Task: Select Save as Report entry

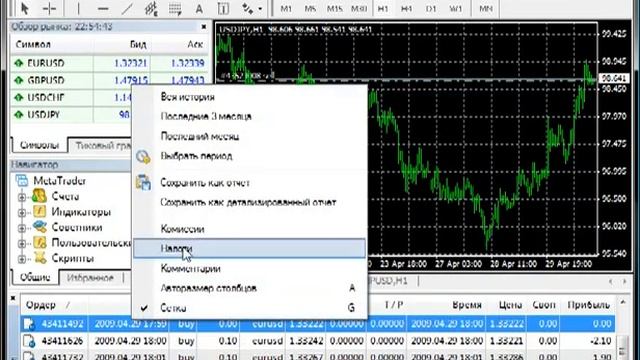Action: coord(250,183)
